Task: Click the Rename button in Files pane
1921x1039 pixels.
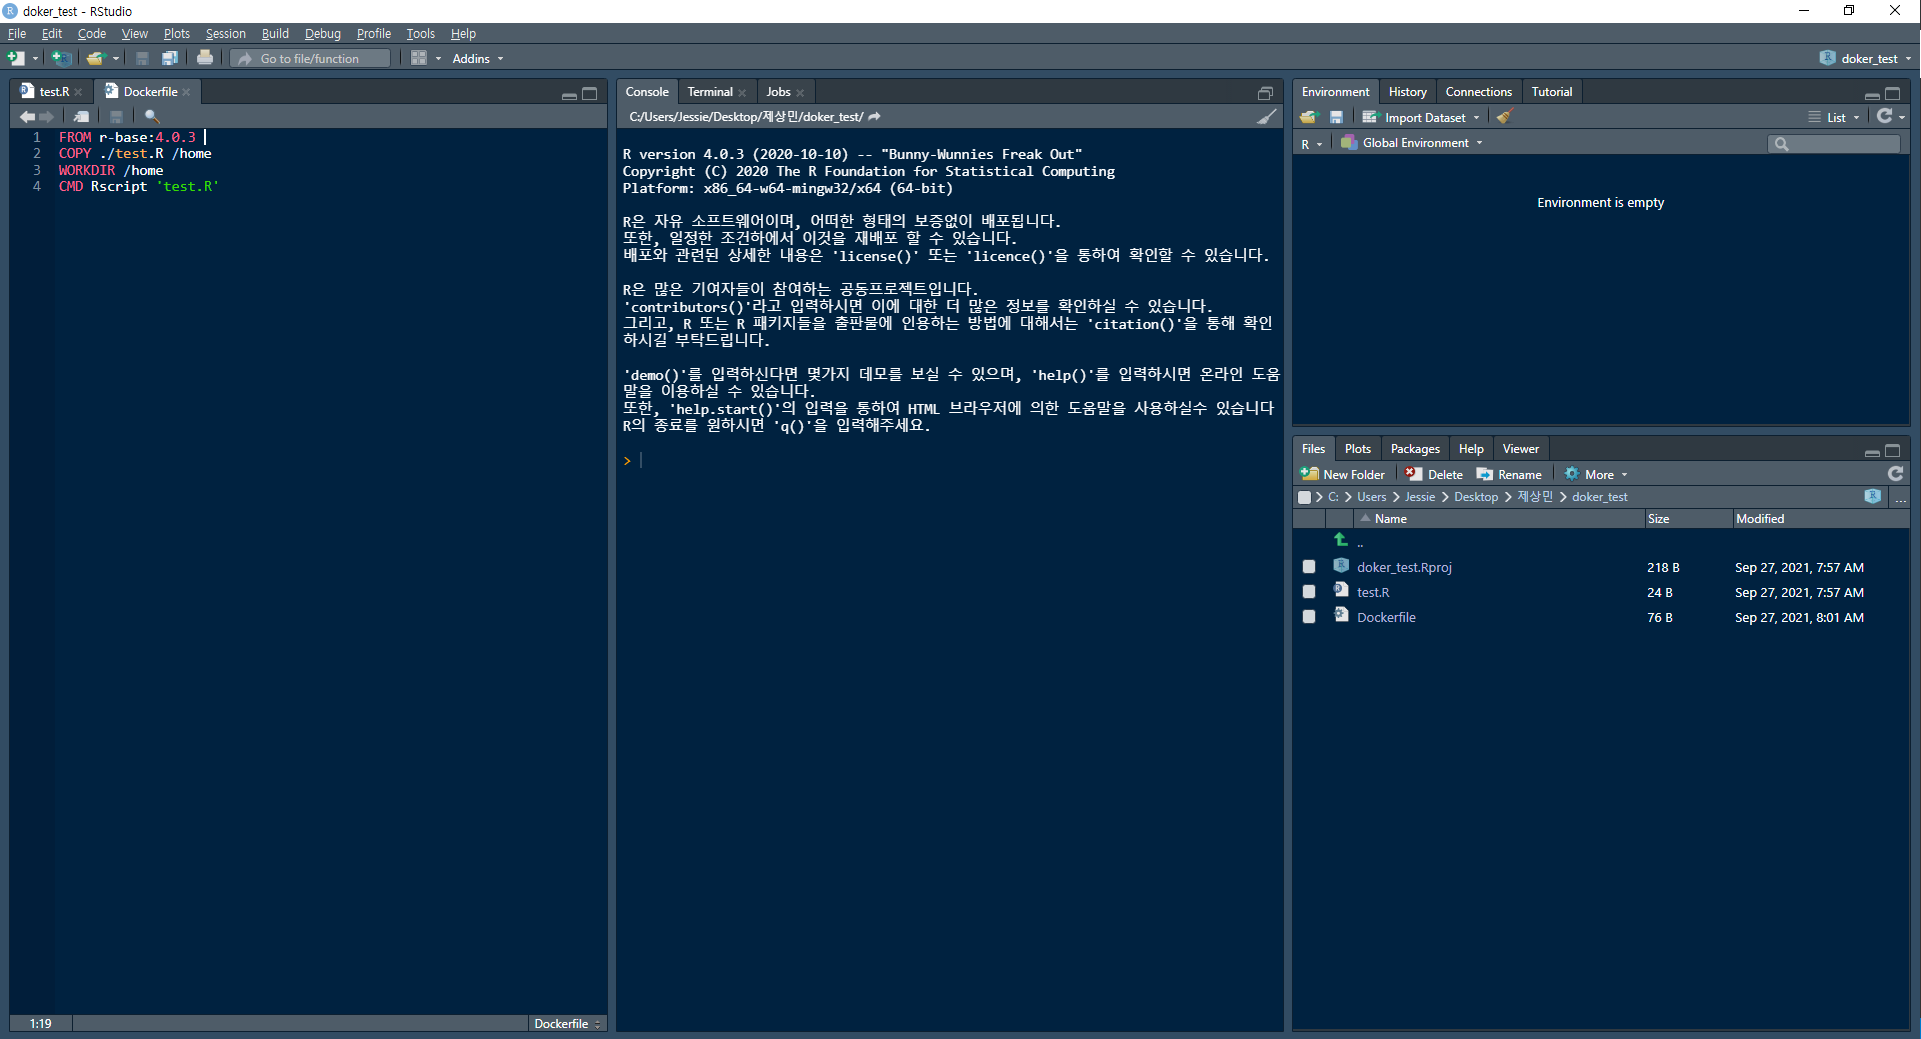Action: click(1510, 474)
